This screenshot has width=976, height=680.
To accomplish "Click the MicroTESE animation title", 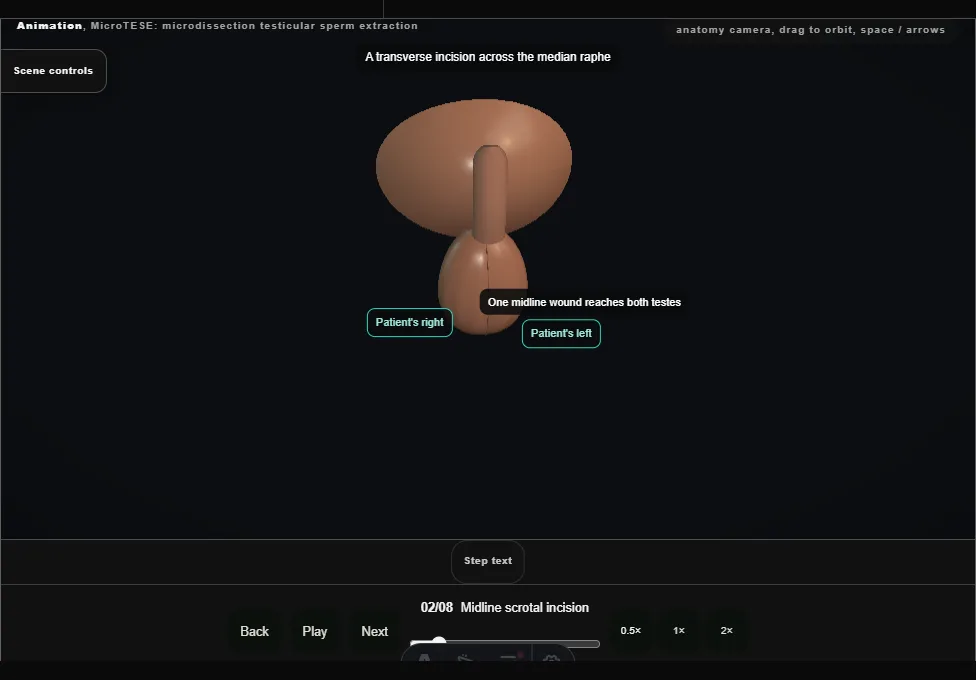I will pyautogui.click(x=217, y=26).
